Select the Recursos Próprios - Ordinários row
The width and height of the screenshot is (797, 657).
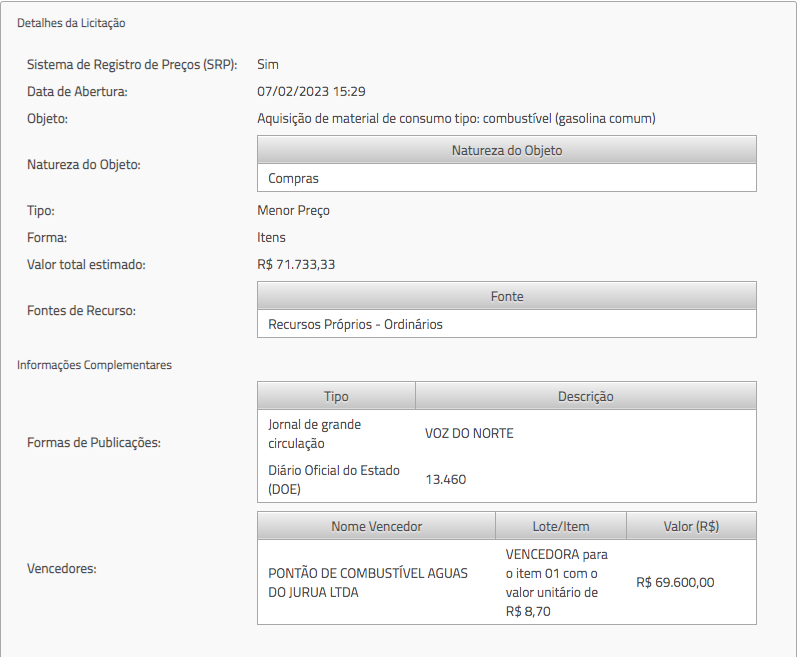(x=355, y=324)
